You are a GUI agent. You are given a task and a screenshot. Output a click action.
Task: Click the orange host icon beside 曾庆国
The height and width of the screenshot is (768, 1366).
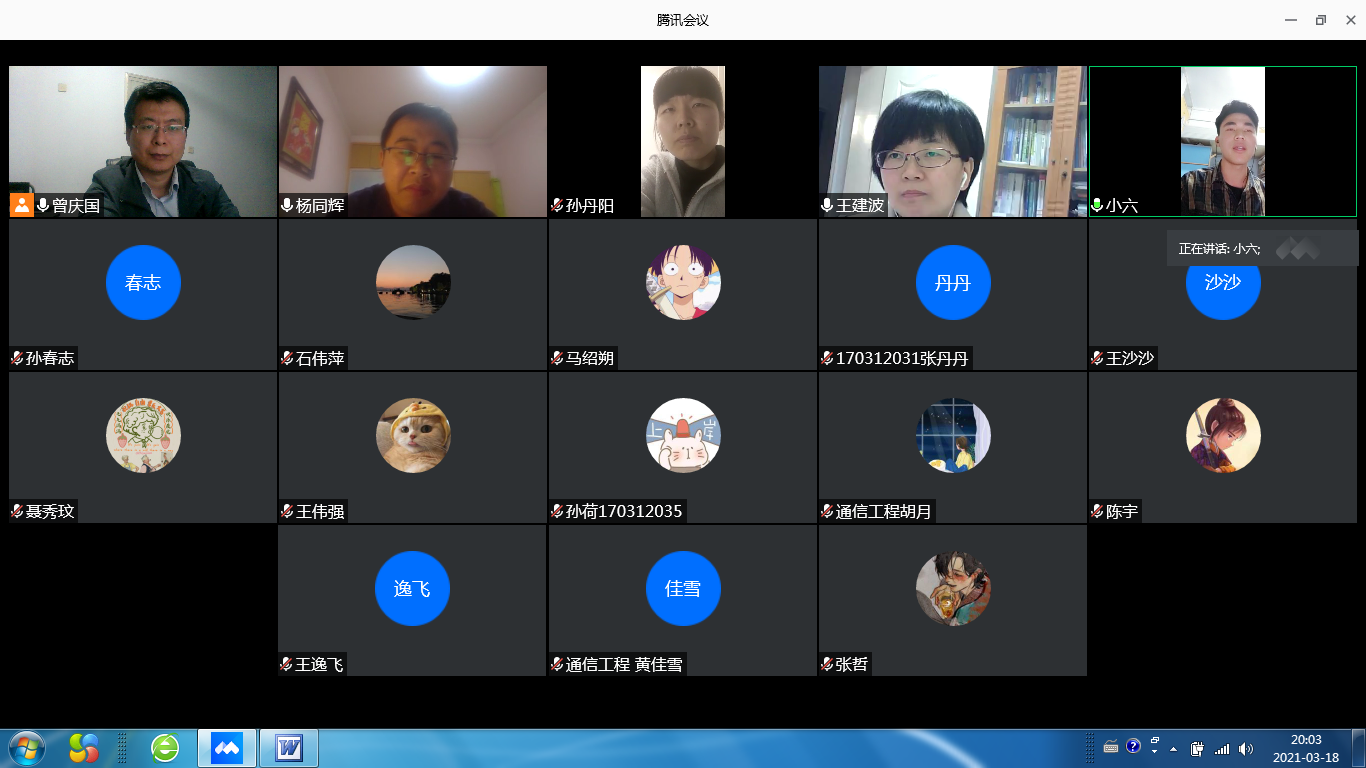point(21,205)
